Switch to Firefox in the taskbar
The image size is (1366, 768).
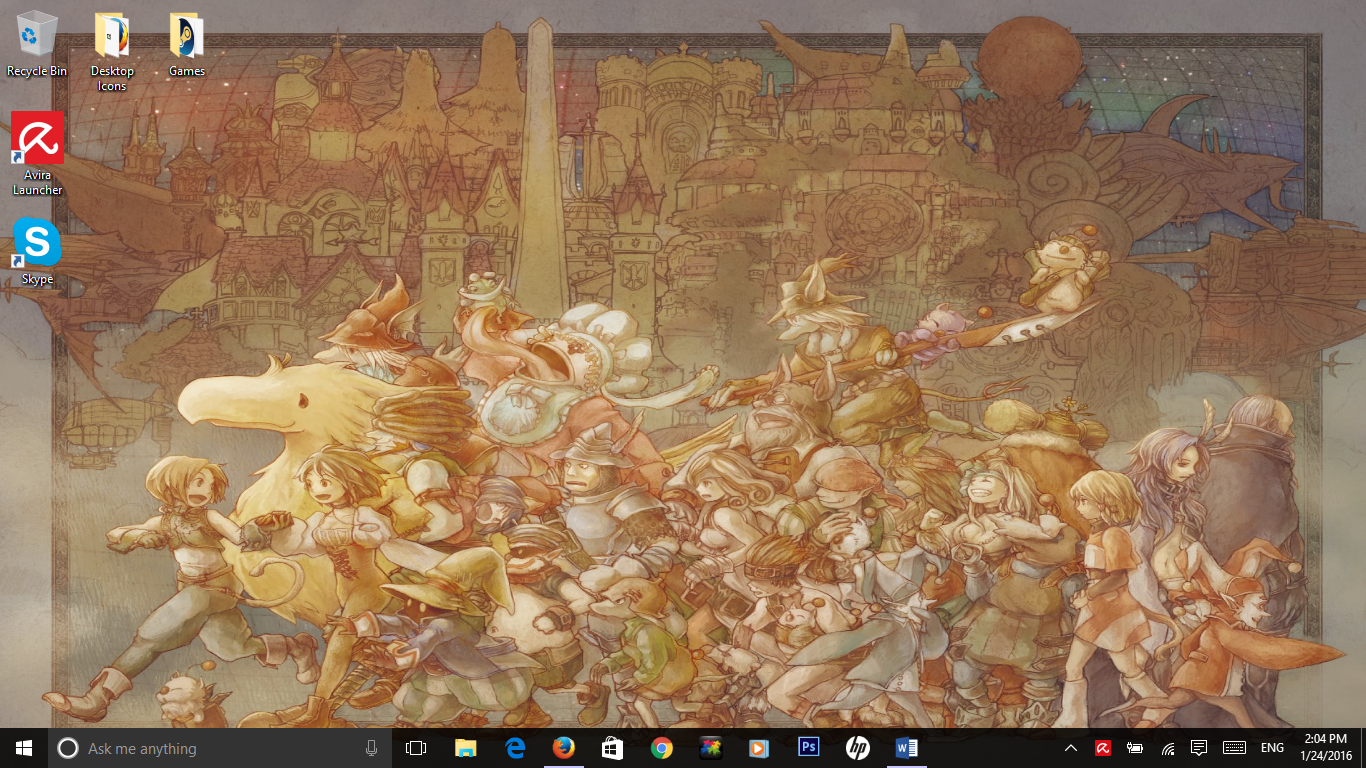click(564, 748)
